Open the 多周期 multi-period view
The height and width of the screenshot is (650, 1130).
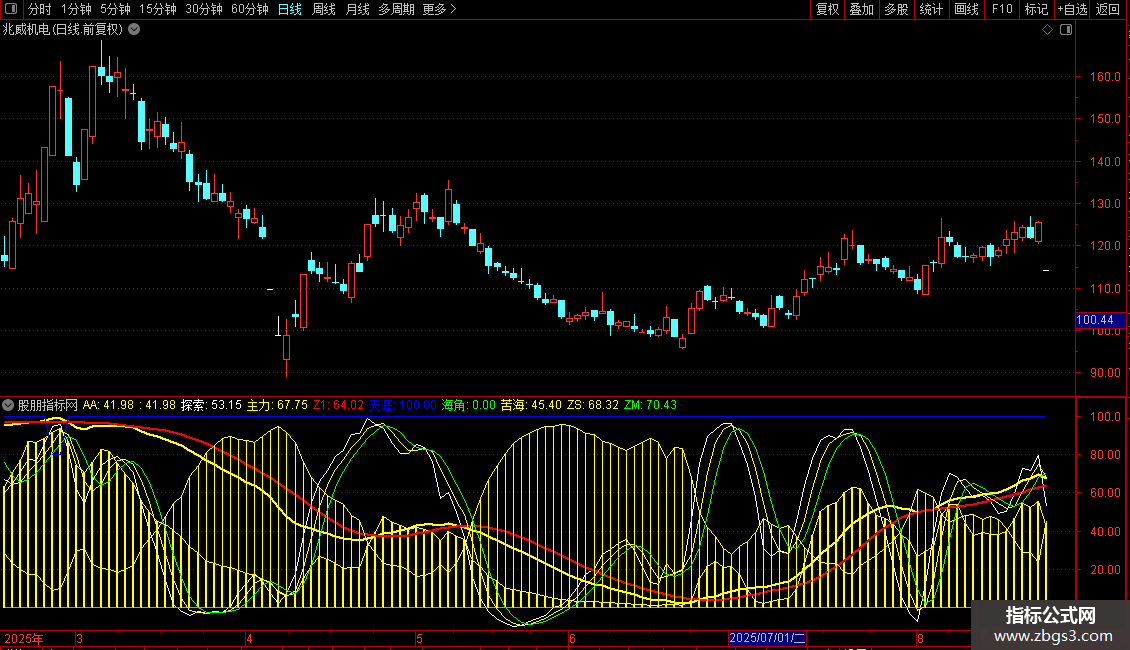(x=397, y=9)
